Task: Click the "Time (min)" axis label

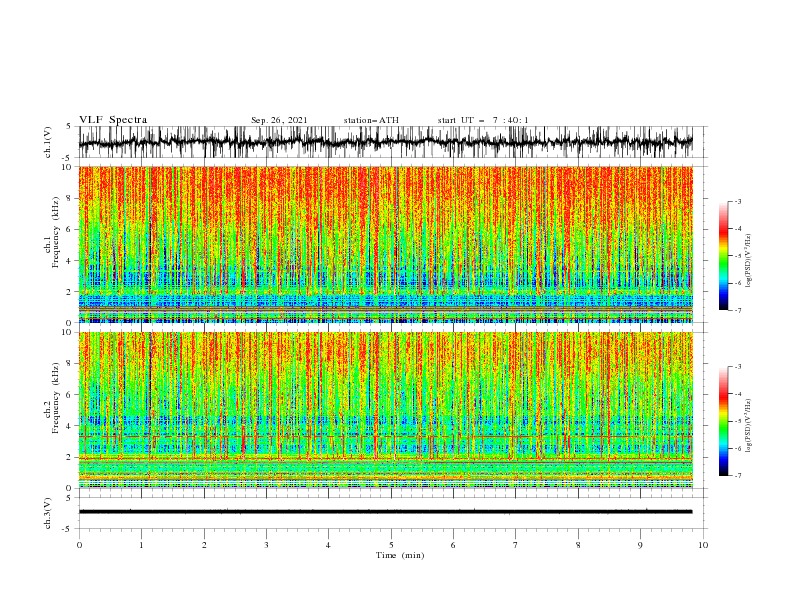Action: click(x=400, y=555)
